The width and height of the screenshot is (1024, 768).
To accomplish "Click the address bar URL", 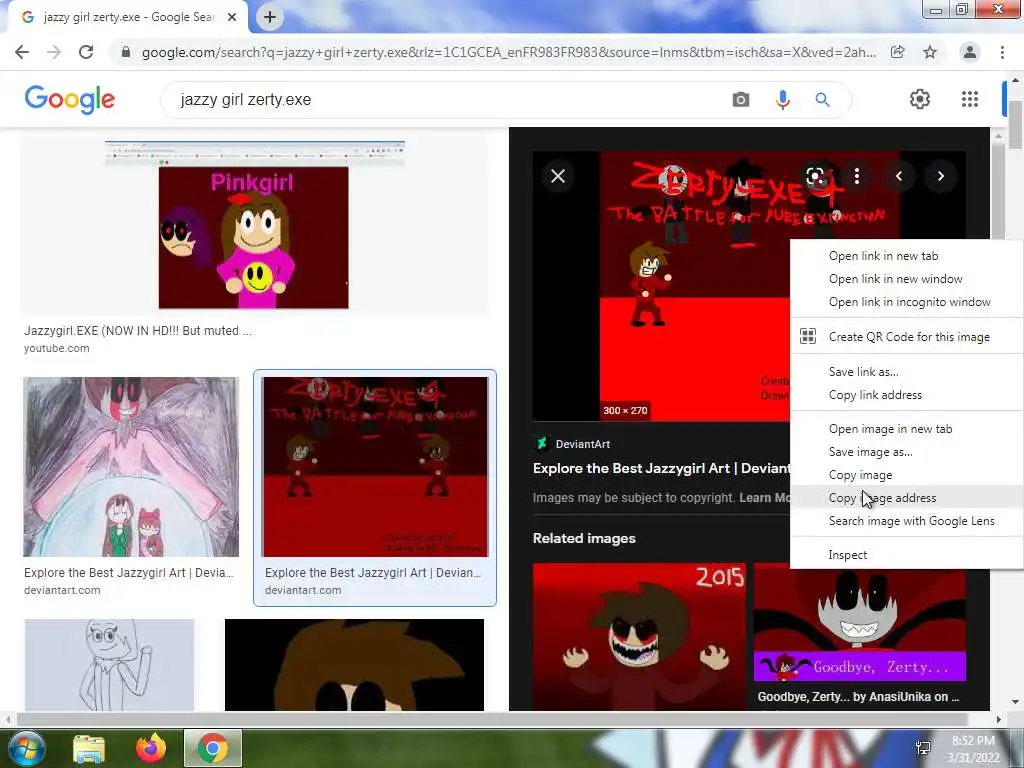I will [509, 52].
